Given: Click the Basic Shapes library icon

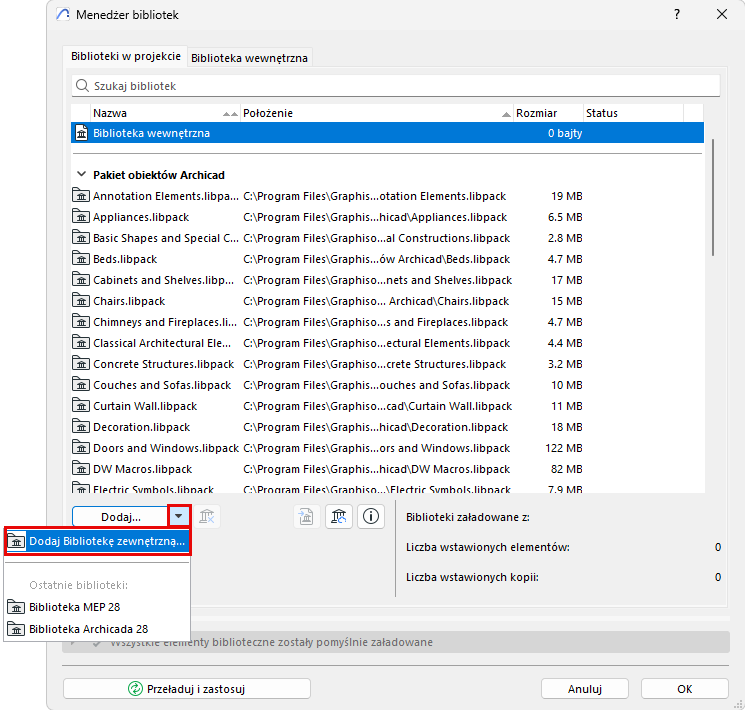Looking at the screenshot, I should click(81, 238).
